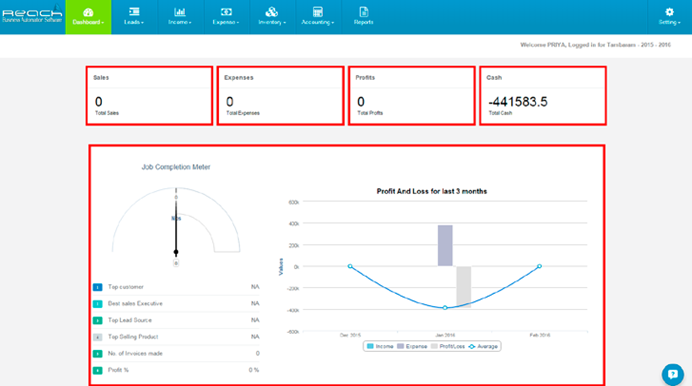Screen dimensions: 692x386
Task: Select the Cash total card
Action: pyautogui.click(x=543, y=96)
